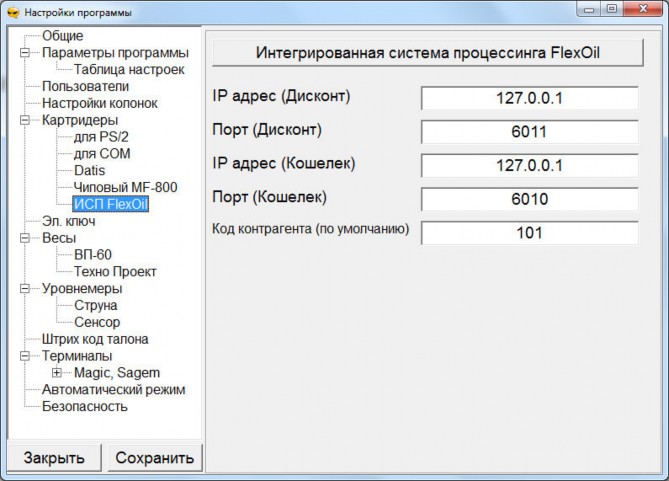Open ВП-60 scale settings
Image resolution: width=669 pixels, height=481 pixels.
[93, 255]
